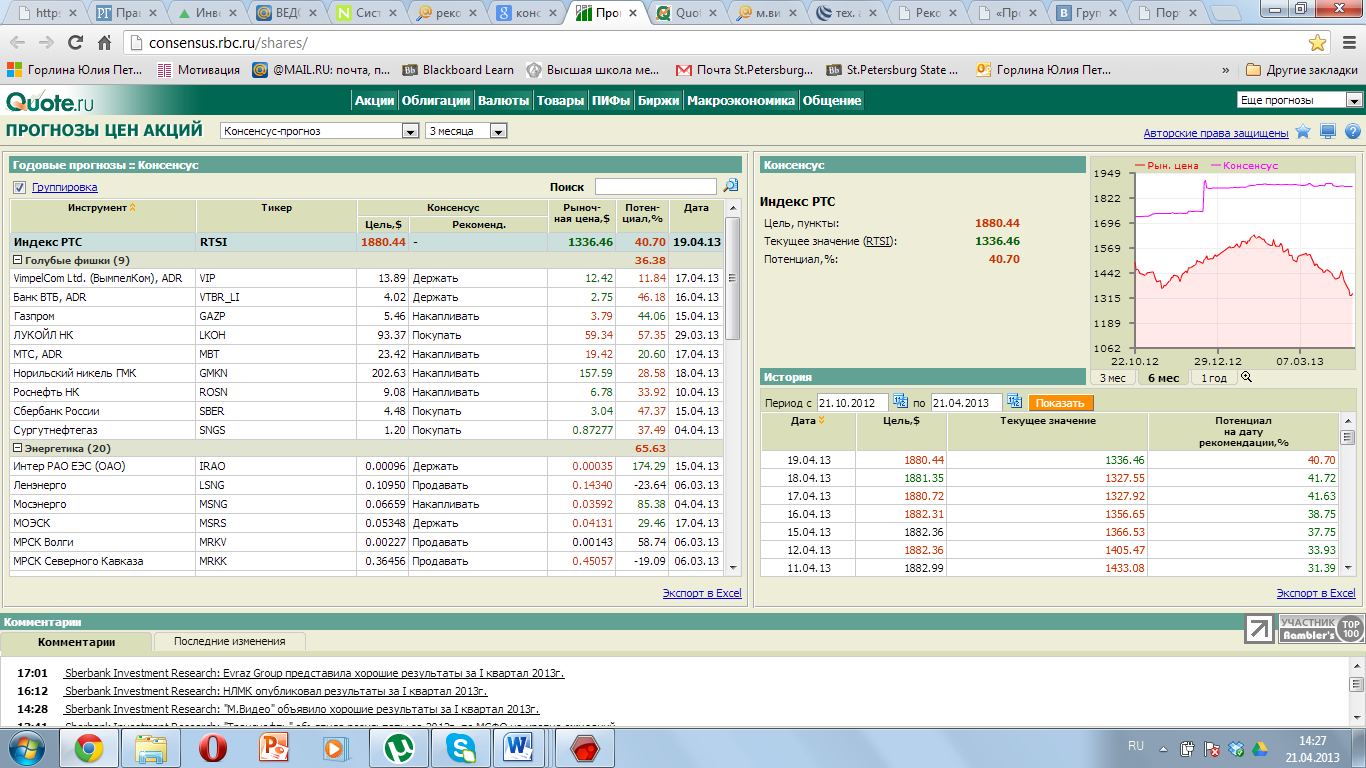Click the sort arrows icon in Дата history header
The width and height of the screenshot is (1366, 768).
point(822,421)
